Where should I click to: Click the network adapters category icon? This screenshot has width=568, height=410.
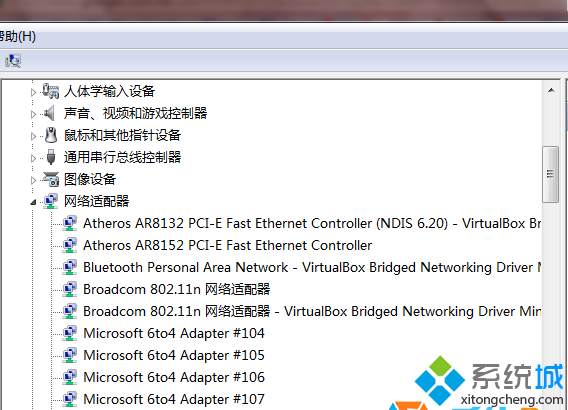tap(51, 201)
